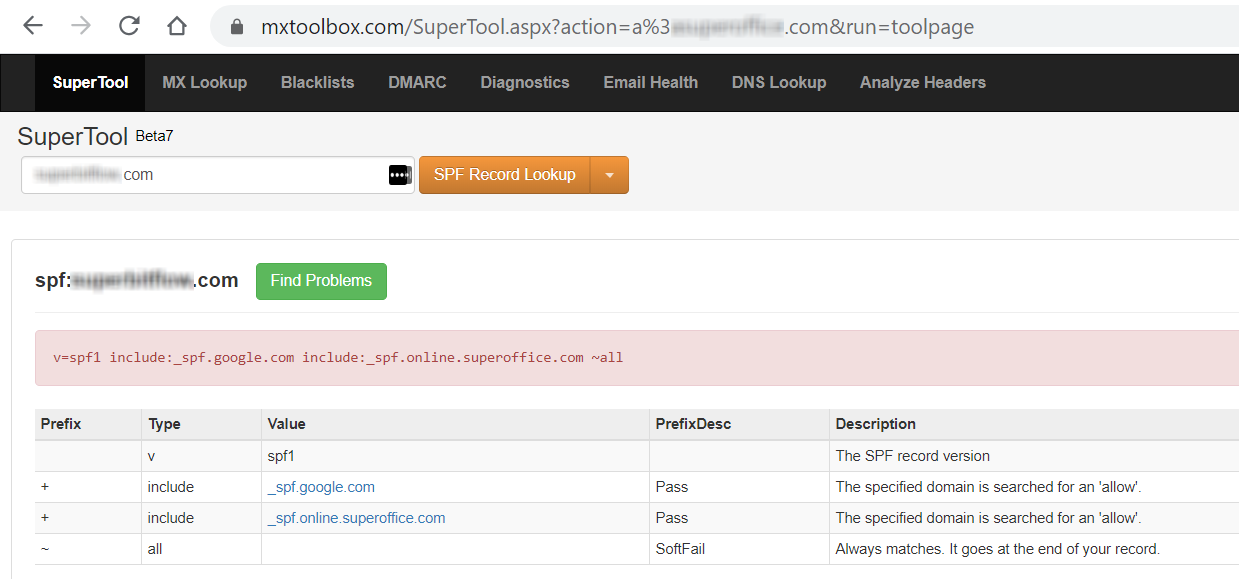Click the padlock site security icon
Screen dimensions: 1239x579
(237, 28)
